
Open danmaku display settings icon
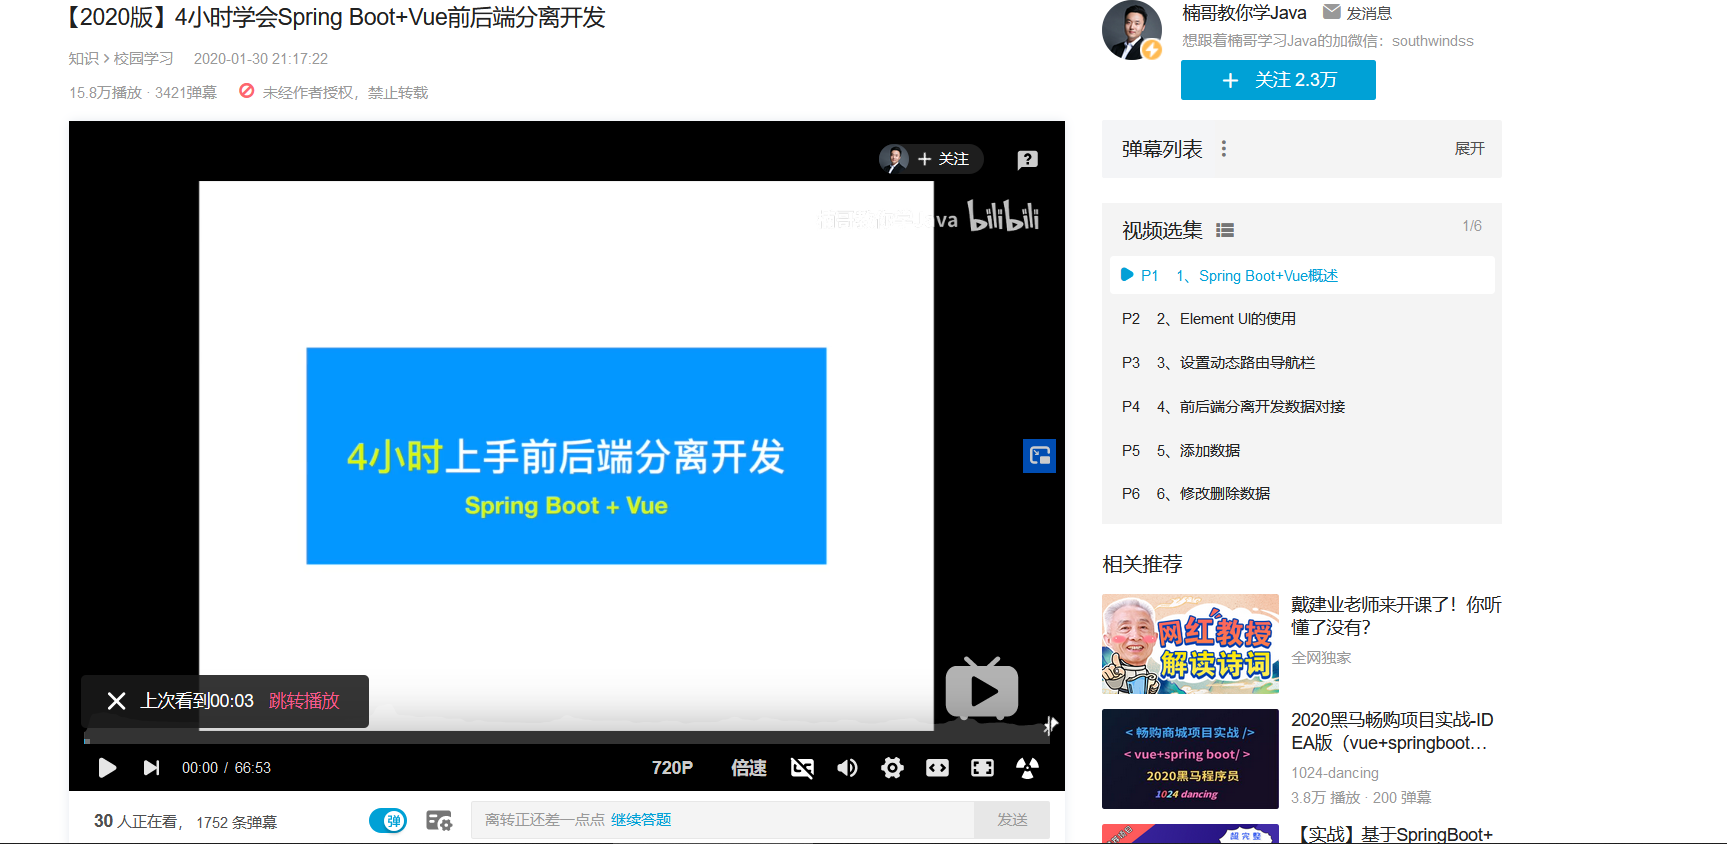coord(439,821)
